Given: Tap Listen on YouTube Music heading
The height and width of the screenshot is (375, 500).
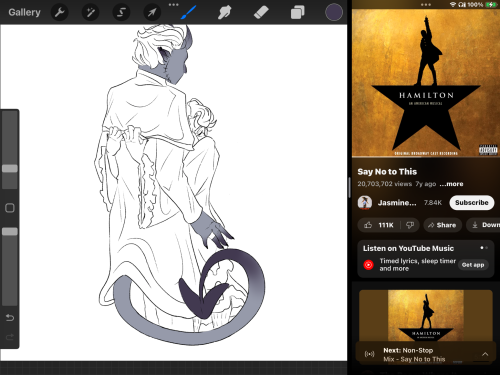Looking at the screenshot, I should coord(408,248).
